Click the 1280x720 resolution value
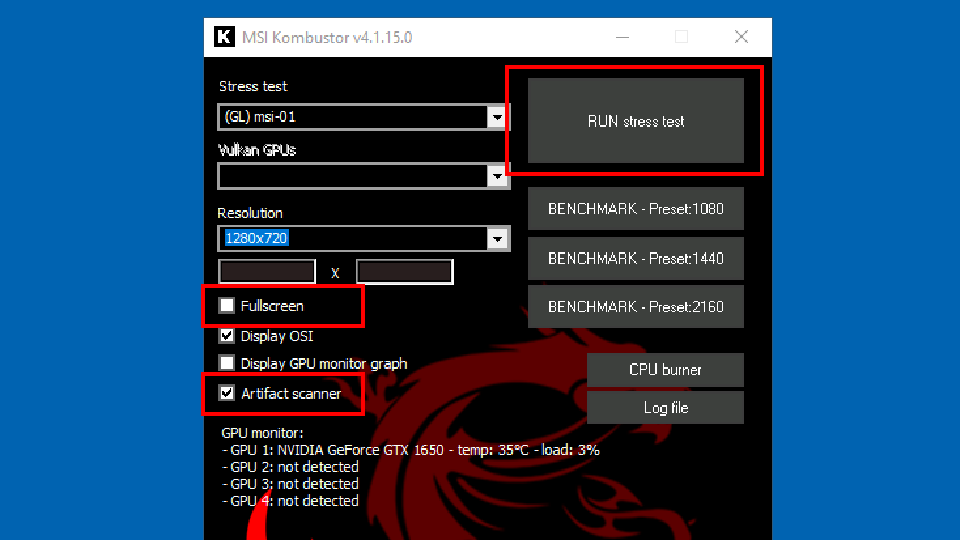 [x=256, y=238]
